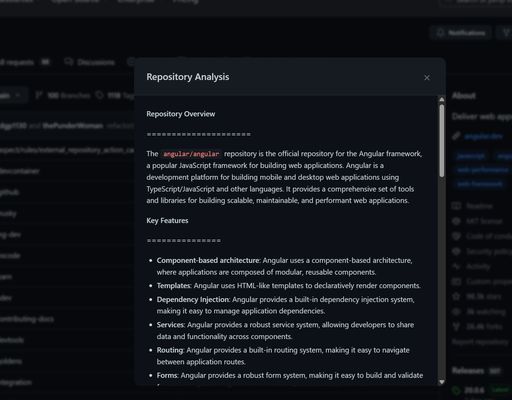Click the 'Forms' bullet label
Viewport: 512px width, 400px height.
(x=167, y=375)
